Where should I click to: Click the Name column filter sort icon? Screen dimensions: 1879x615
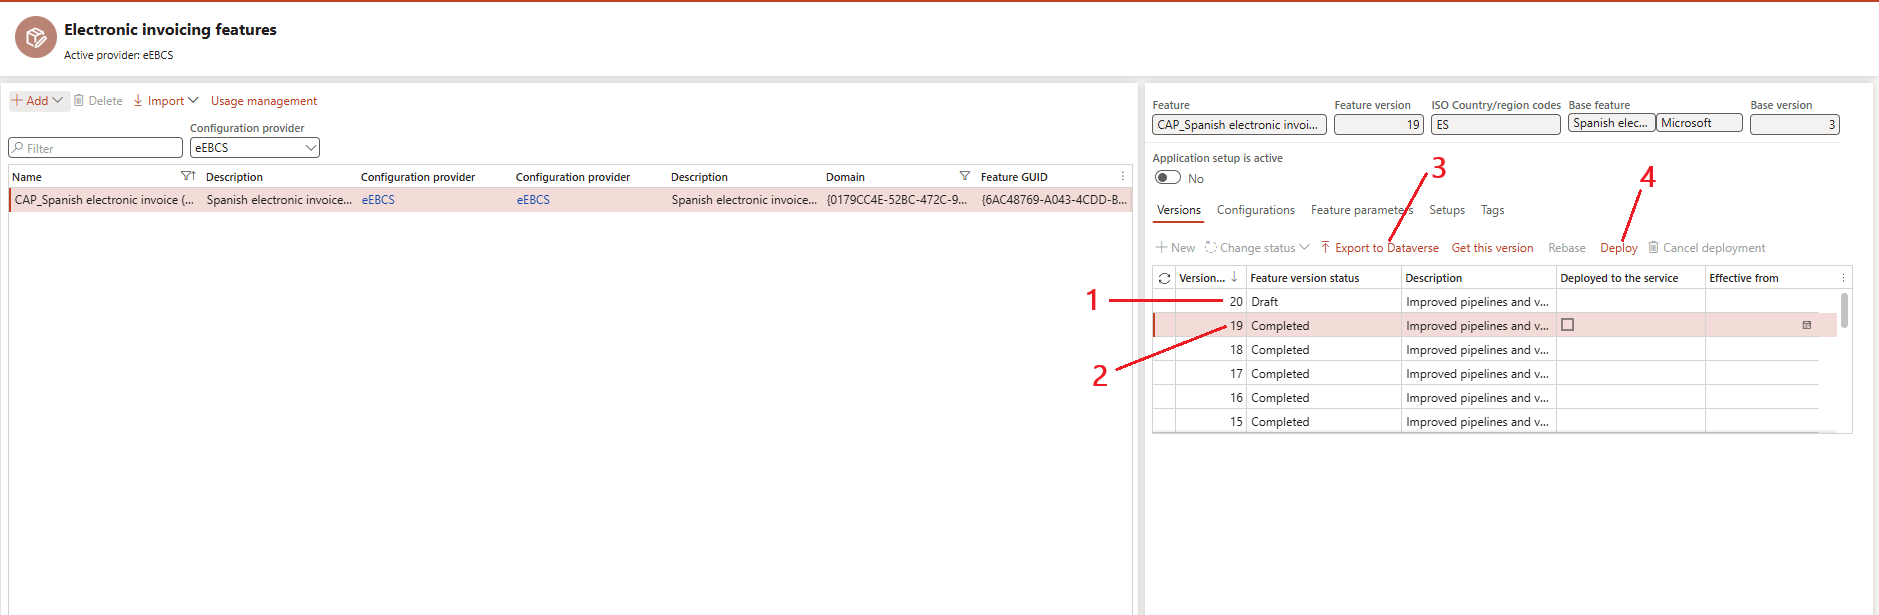click(x=187, y=176)
